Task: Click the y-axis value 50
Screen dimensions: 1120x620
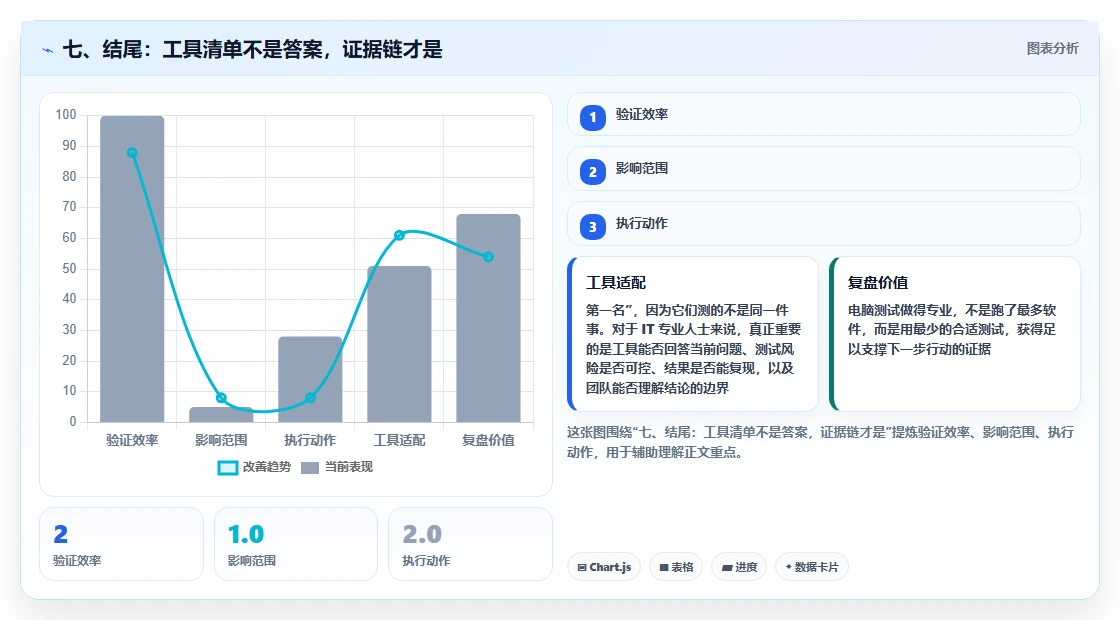Action: pos(69,269)
